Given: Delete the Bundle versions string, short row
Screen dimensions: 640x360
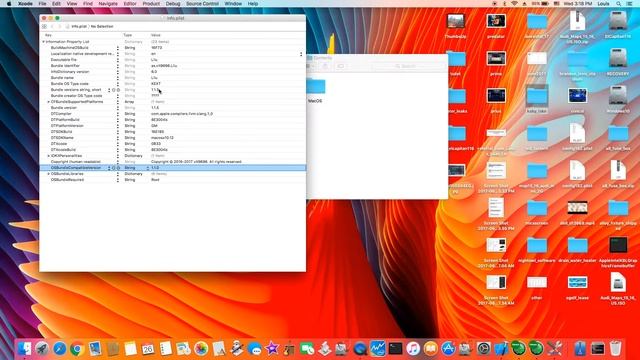Looking at the screenshot, I should [x=118, y=90].
